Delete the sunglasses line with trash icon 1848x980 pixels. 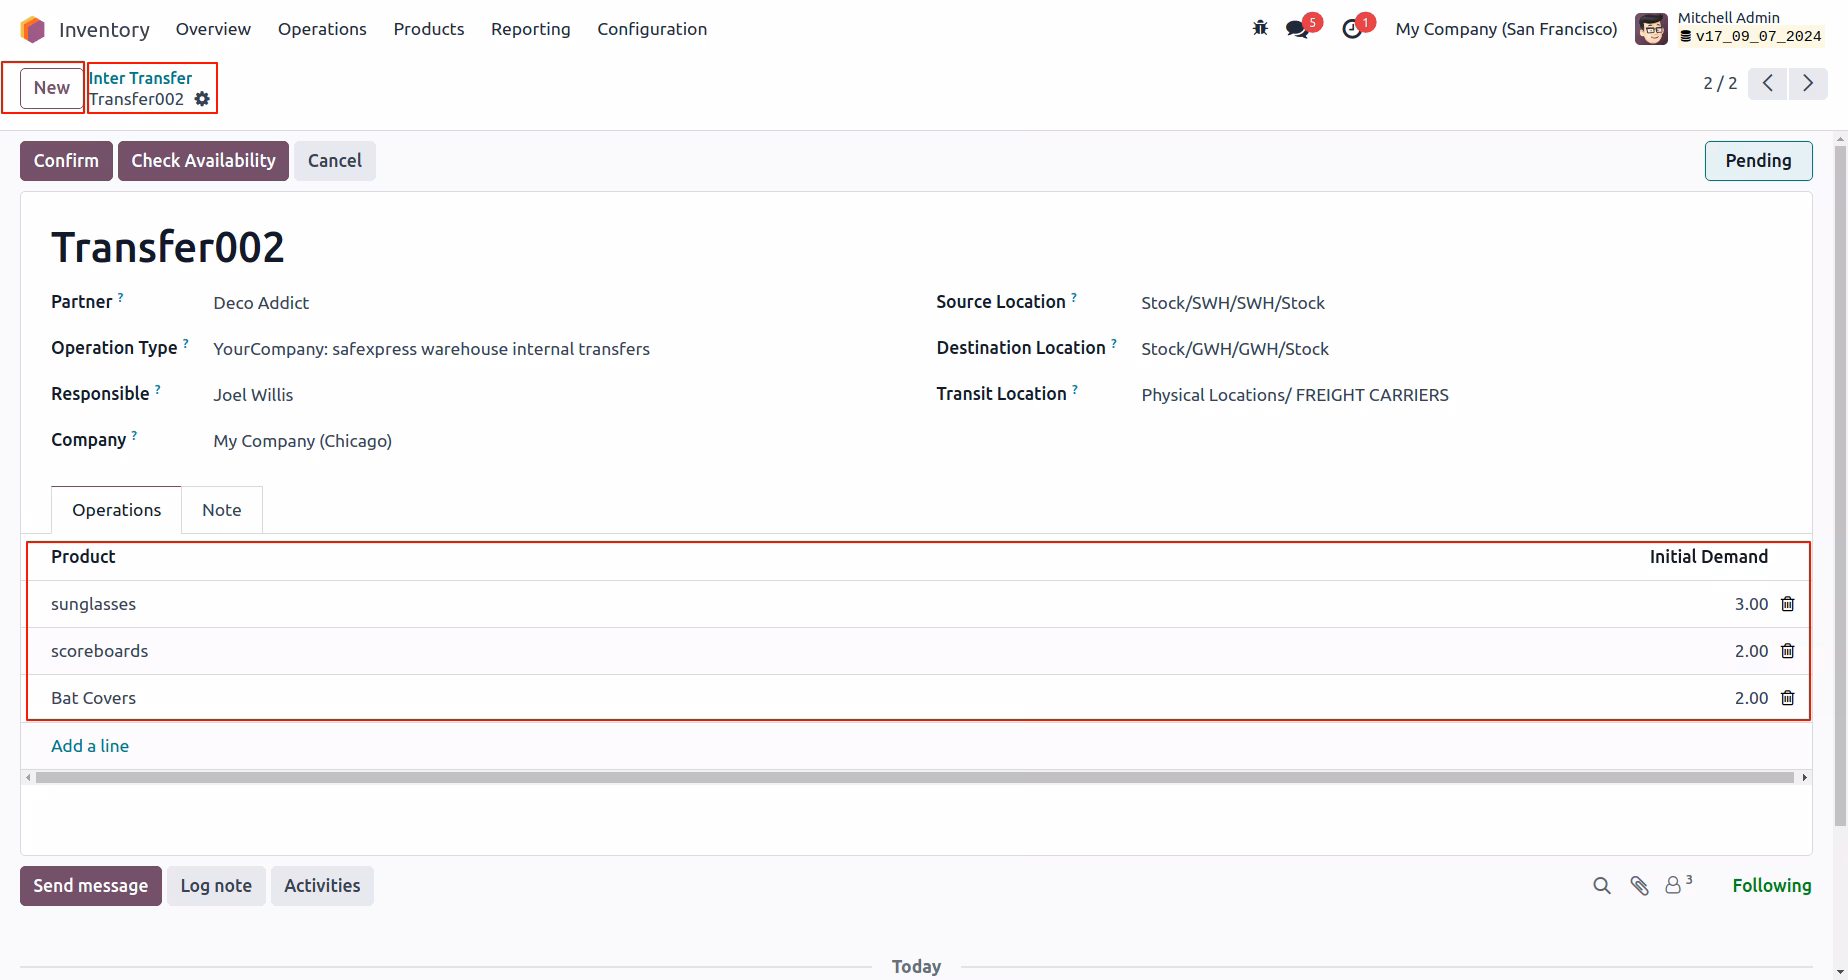pos(1788,604)
